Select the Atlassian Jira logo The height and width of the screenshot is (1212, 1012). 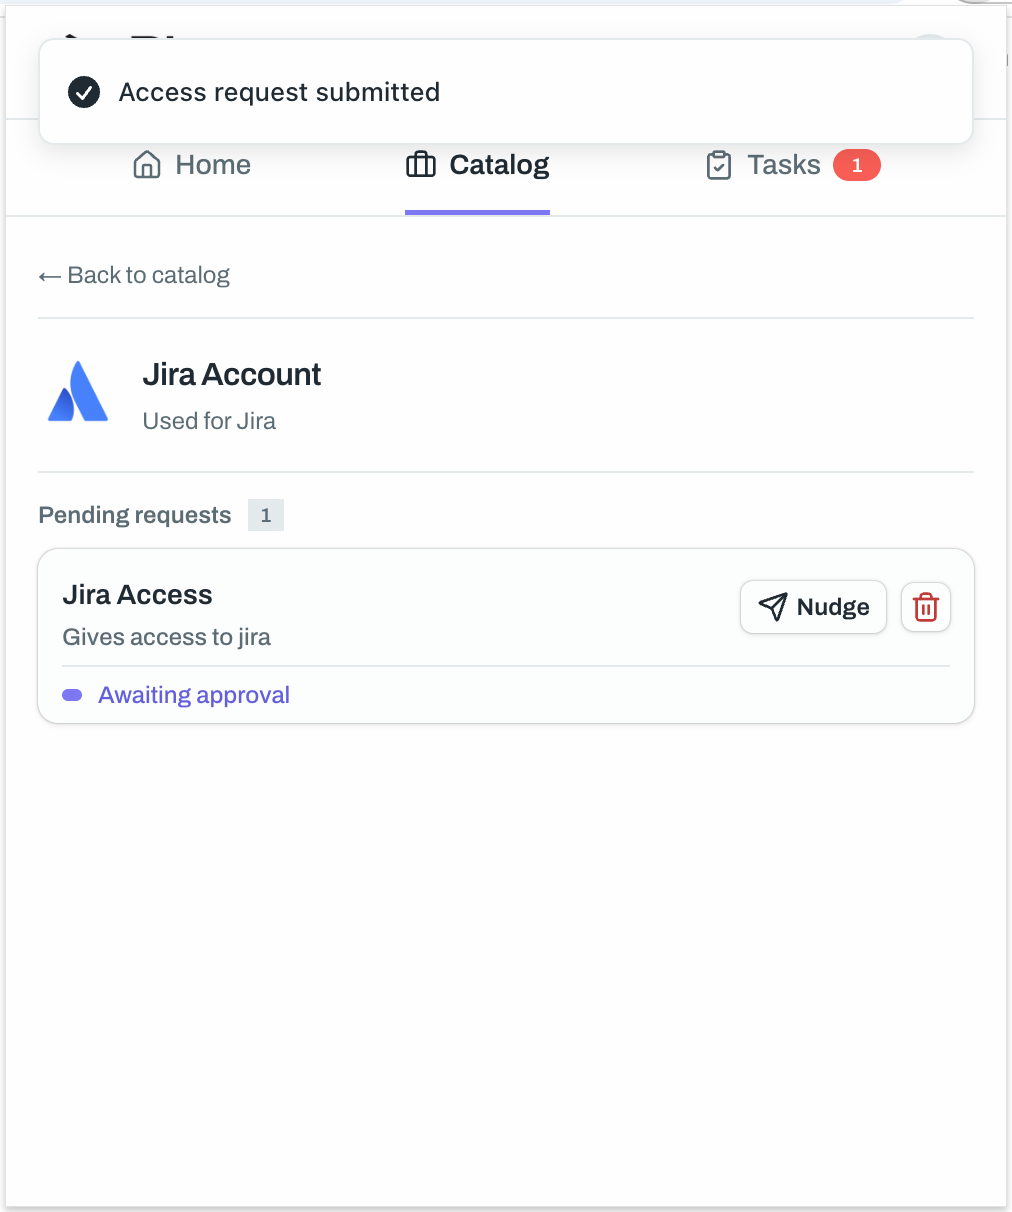77,391
